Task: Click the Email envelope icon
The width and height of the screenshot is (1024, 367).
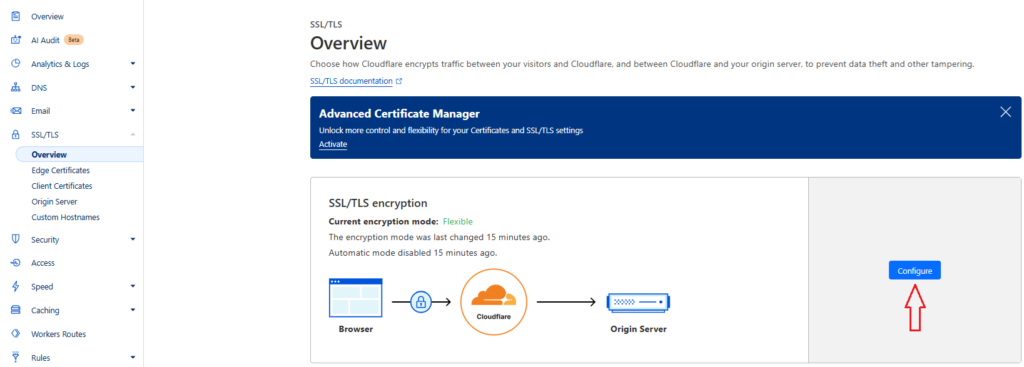Action: point(16,111)
